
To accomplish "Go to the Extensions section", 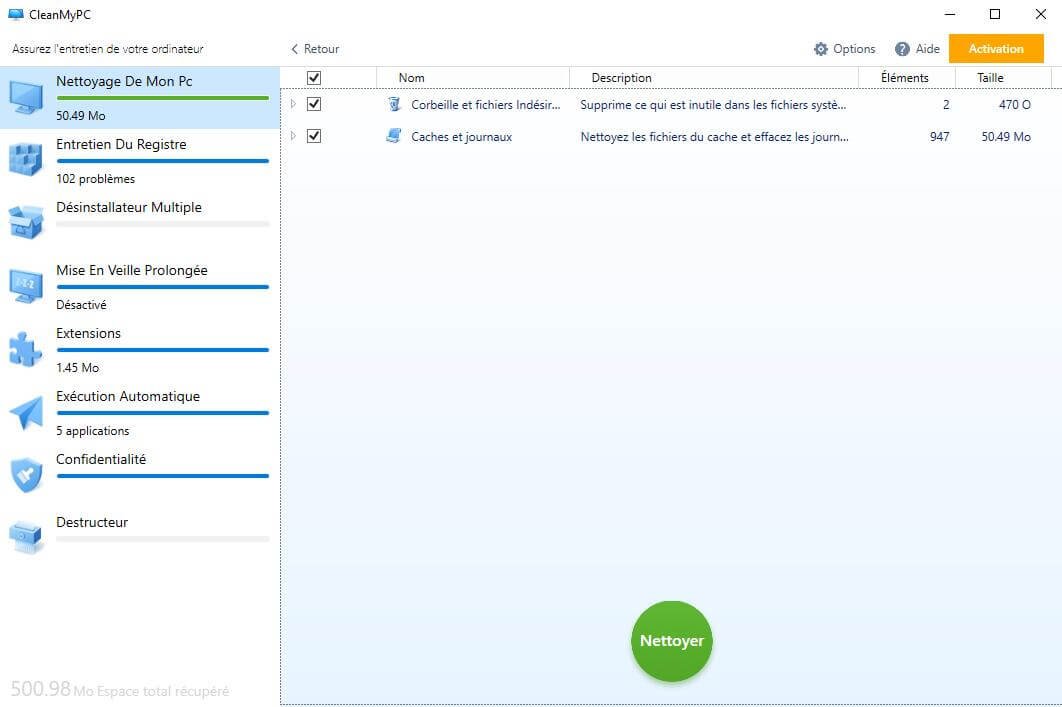I will (140, 350).
